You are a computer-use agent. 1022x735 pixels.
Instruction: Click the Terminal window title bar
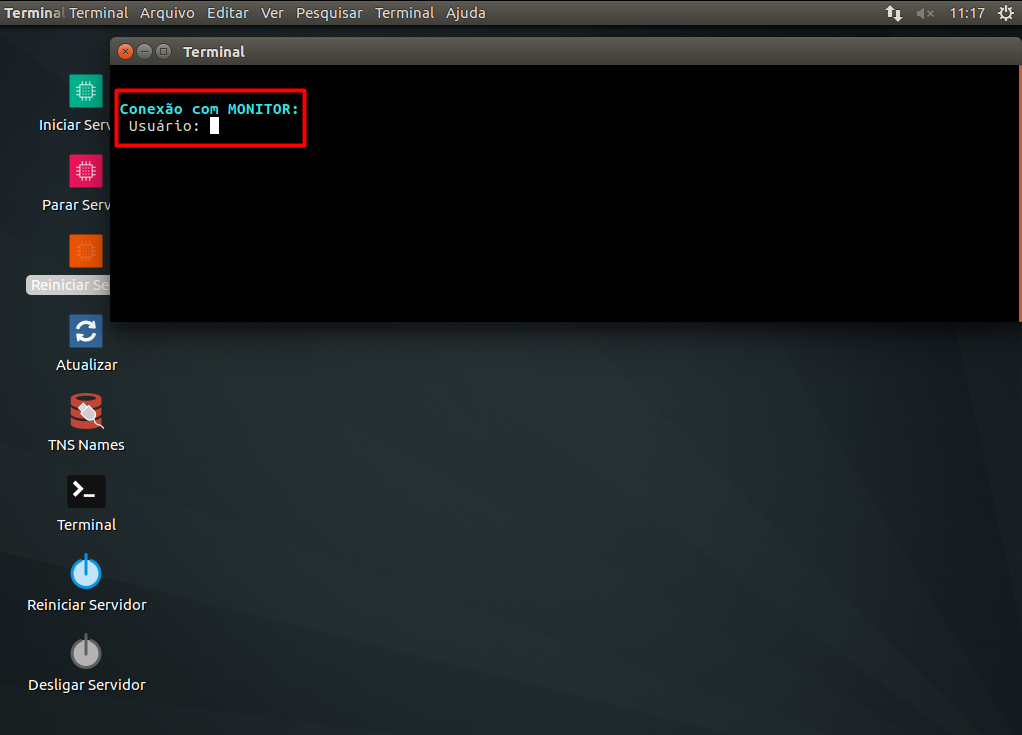[564, 51]
